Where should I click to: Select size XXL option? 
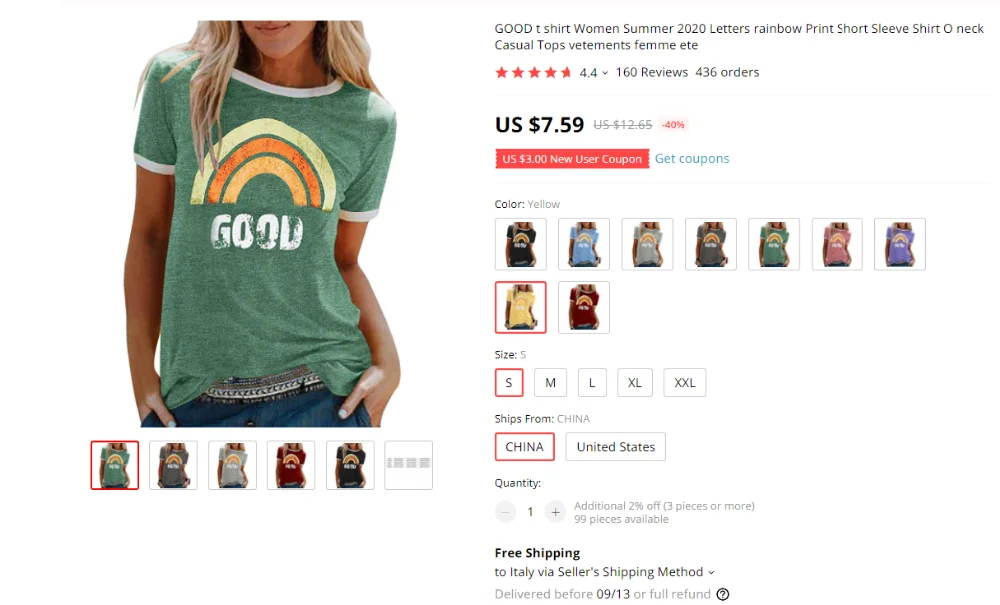pos(684,383)
